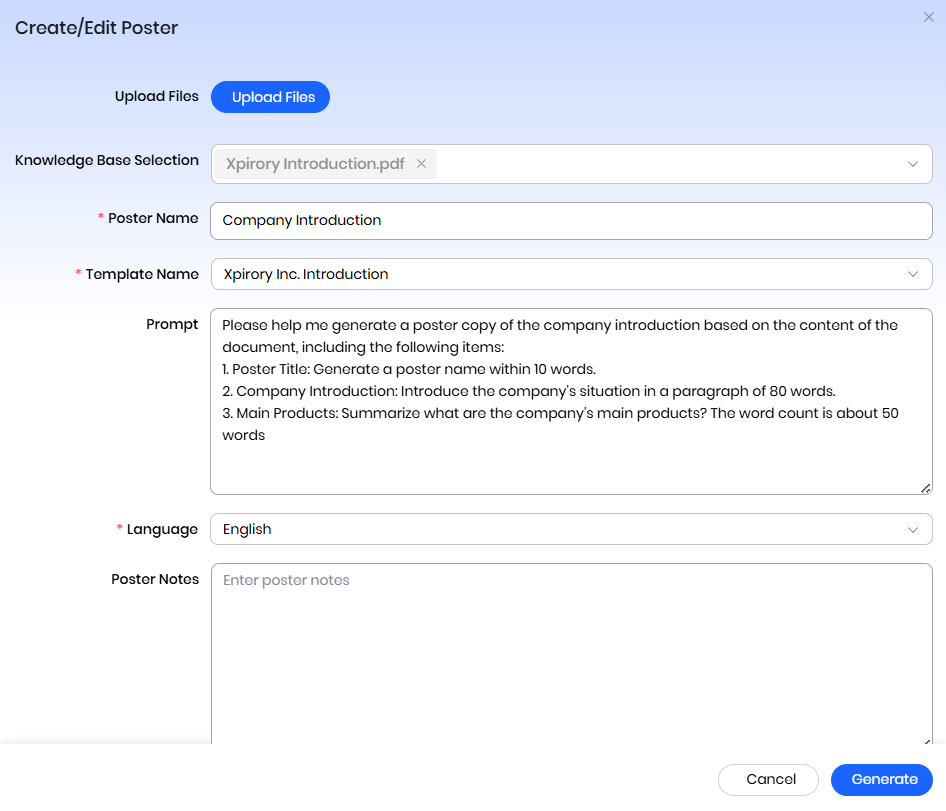Focus the Poster Name input field
Screen dimensions: 946x811
570,221
